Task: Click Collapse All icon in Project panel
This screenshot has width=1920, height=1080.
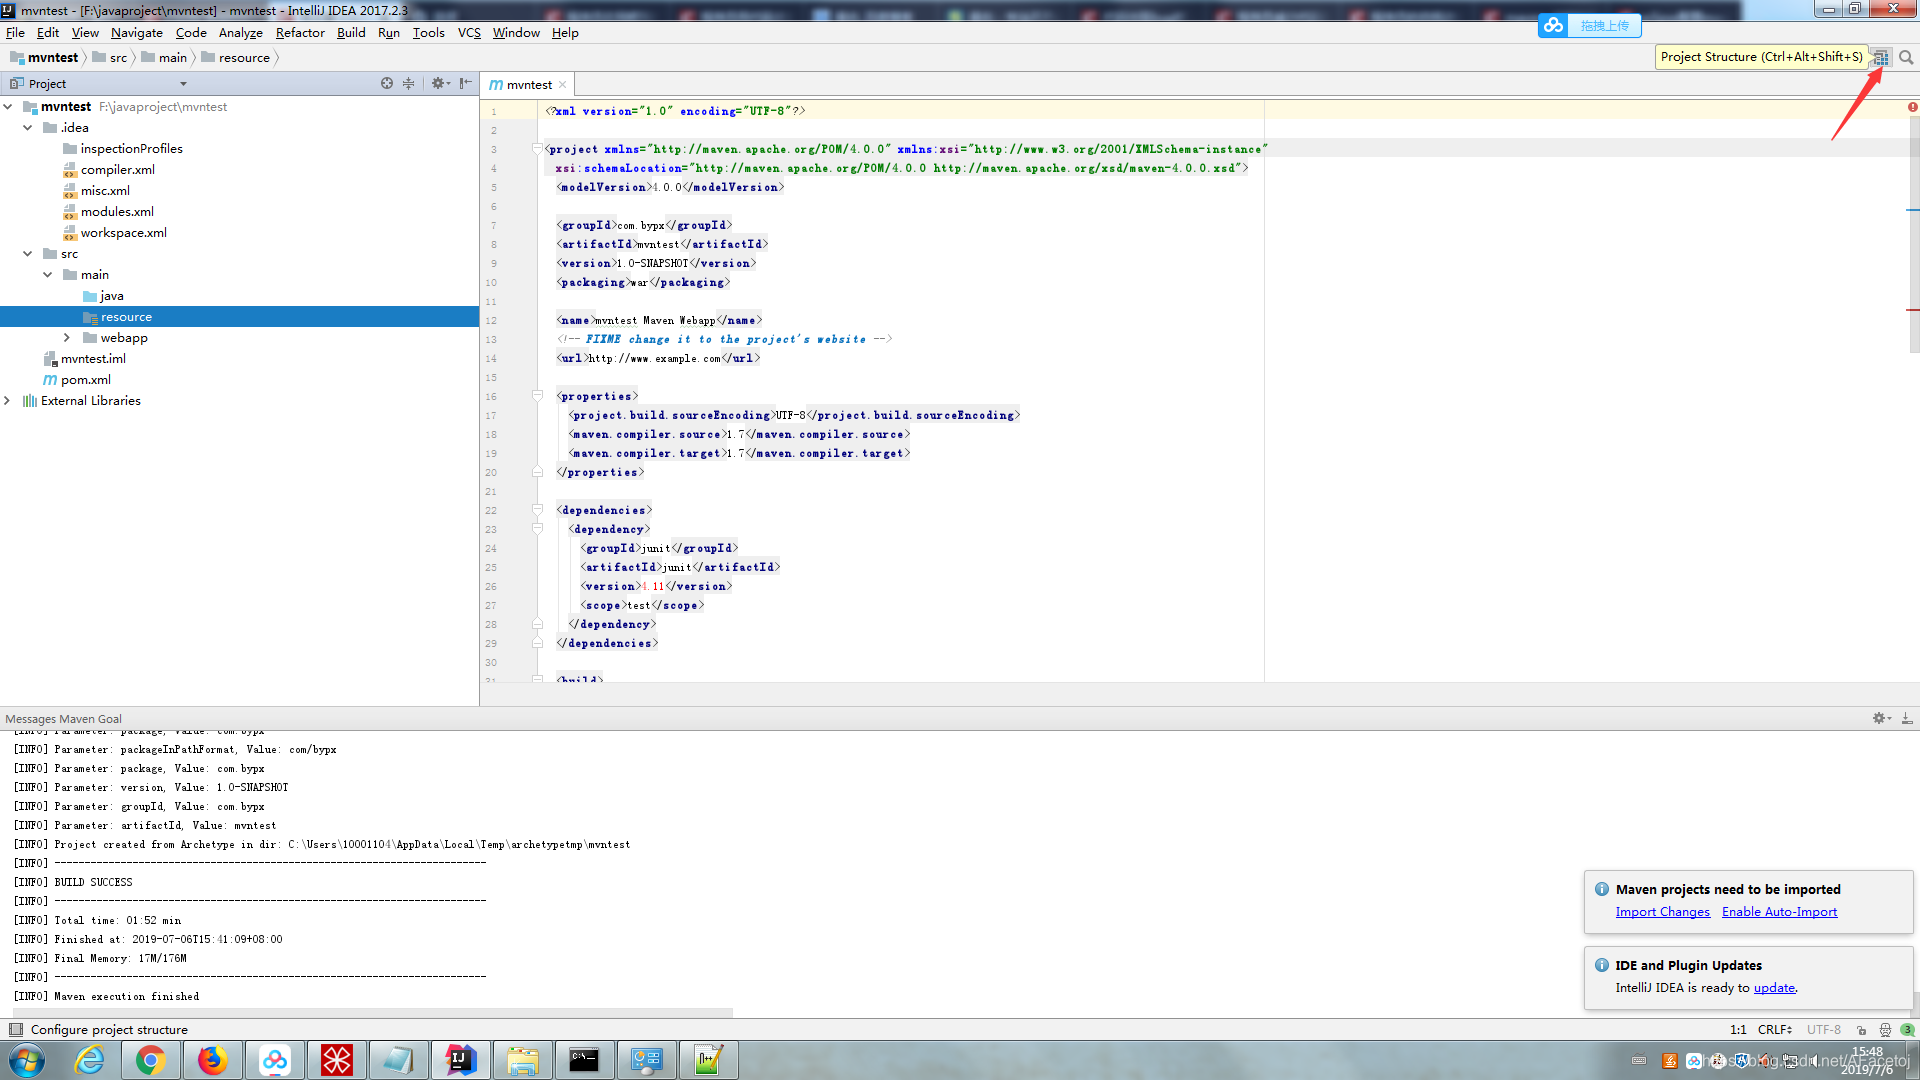Action: [x=408, y=84]
